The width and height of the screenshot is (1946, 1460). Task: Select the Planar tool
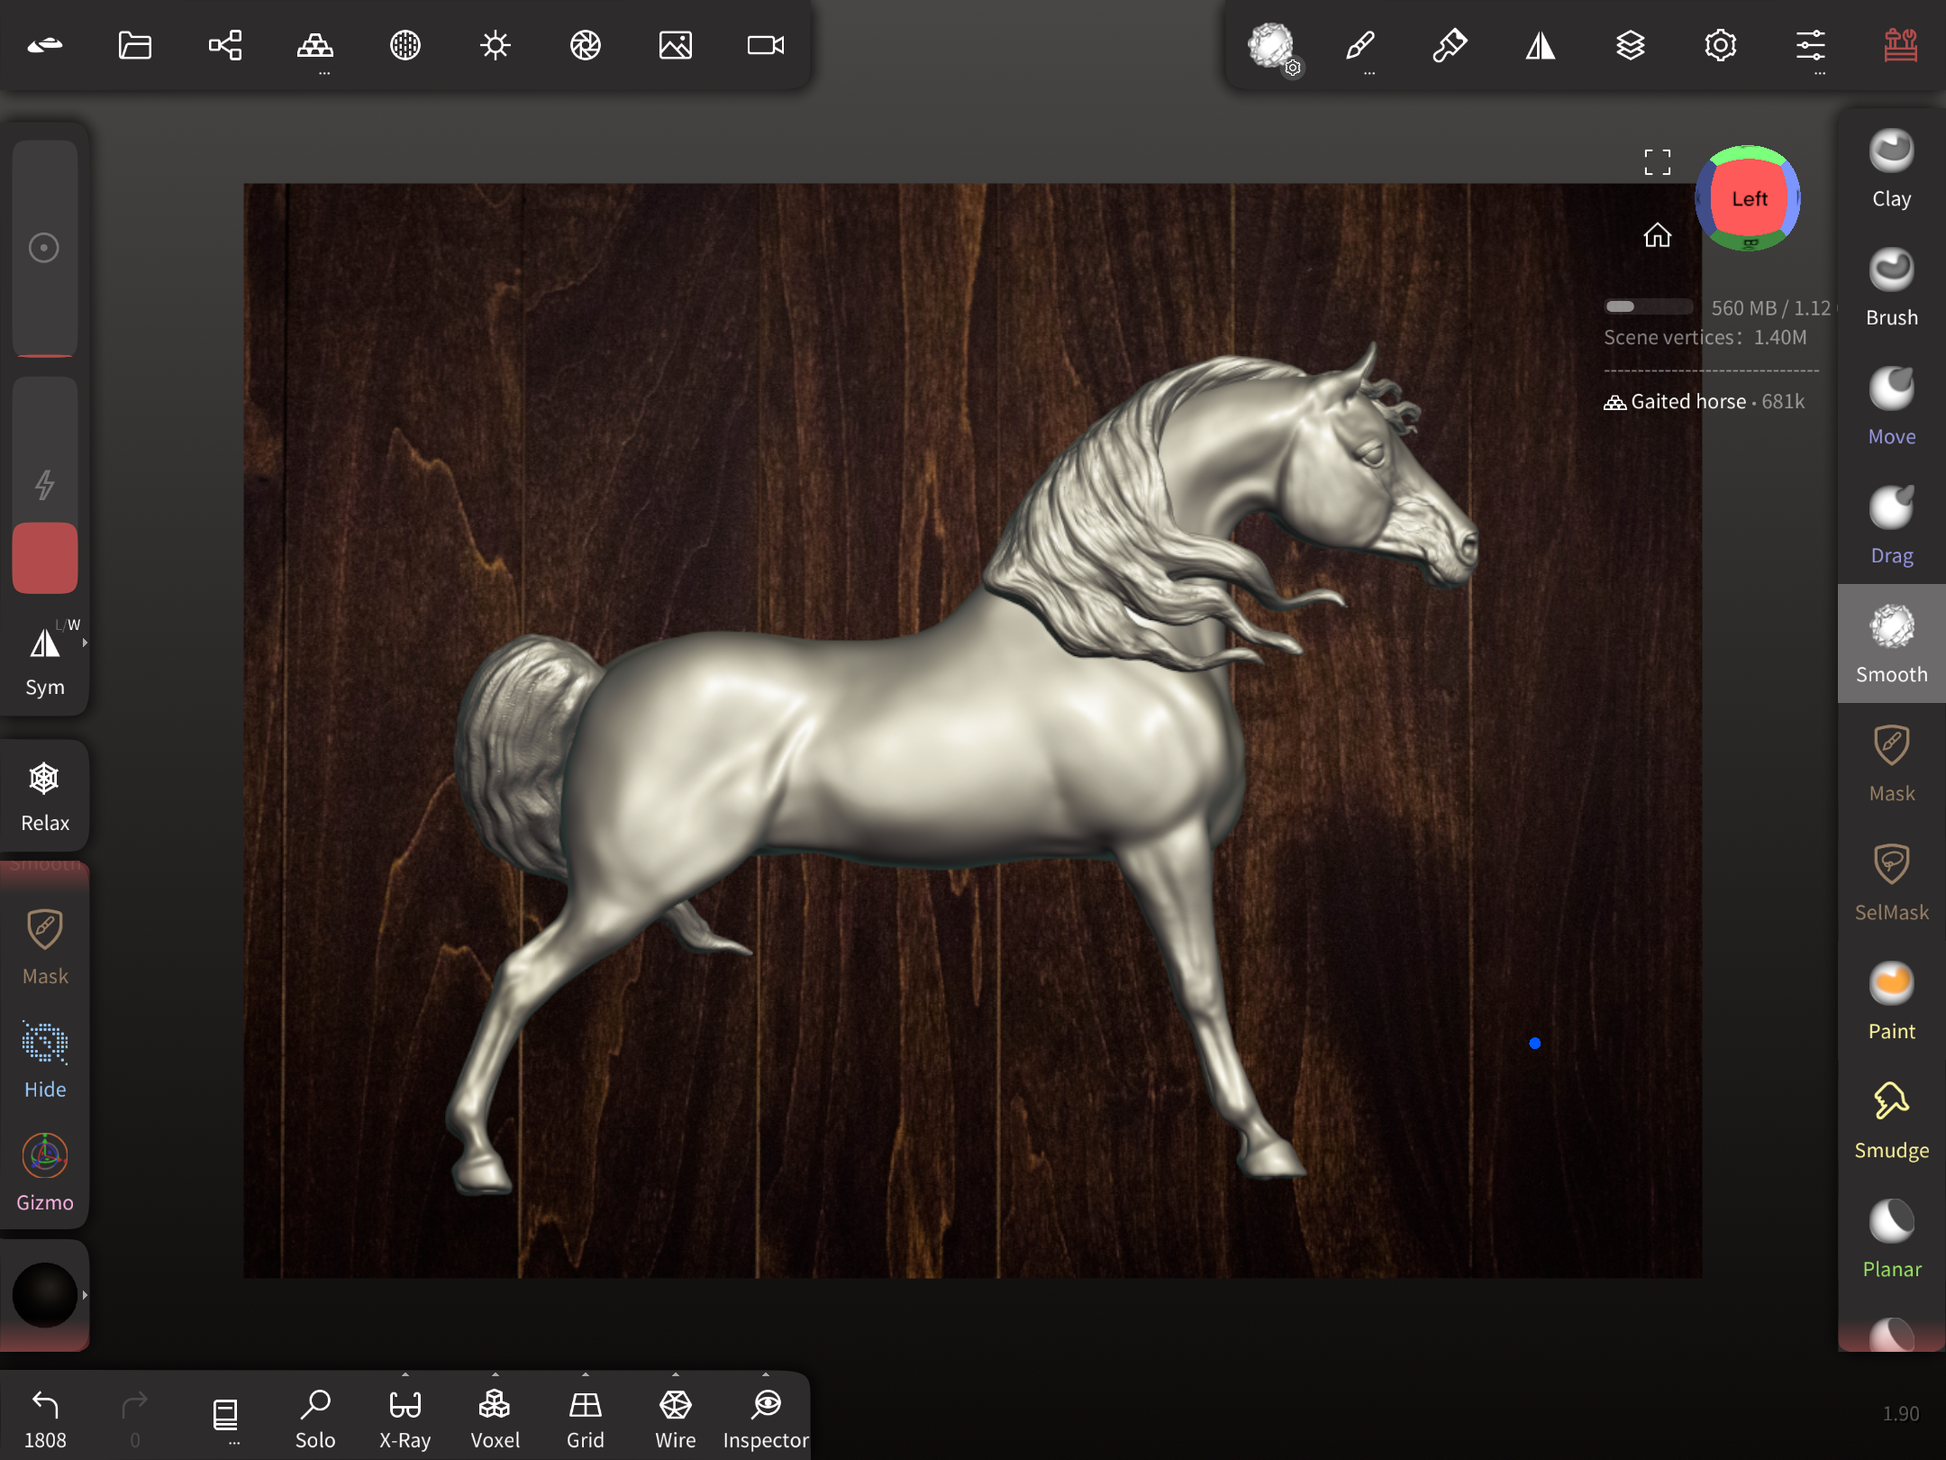click(1890, 1239)
